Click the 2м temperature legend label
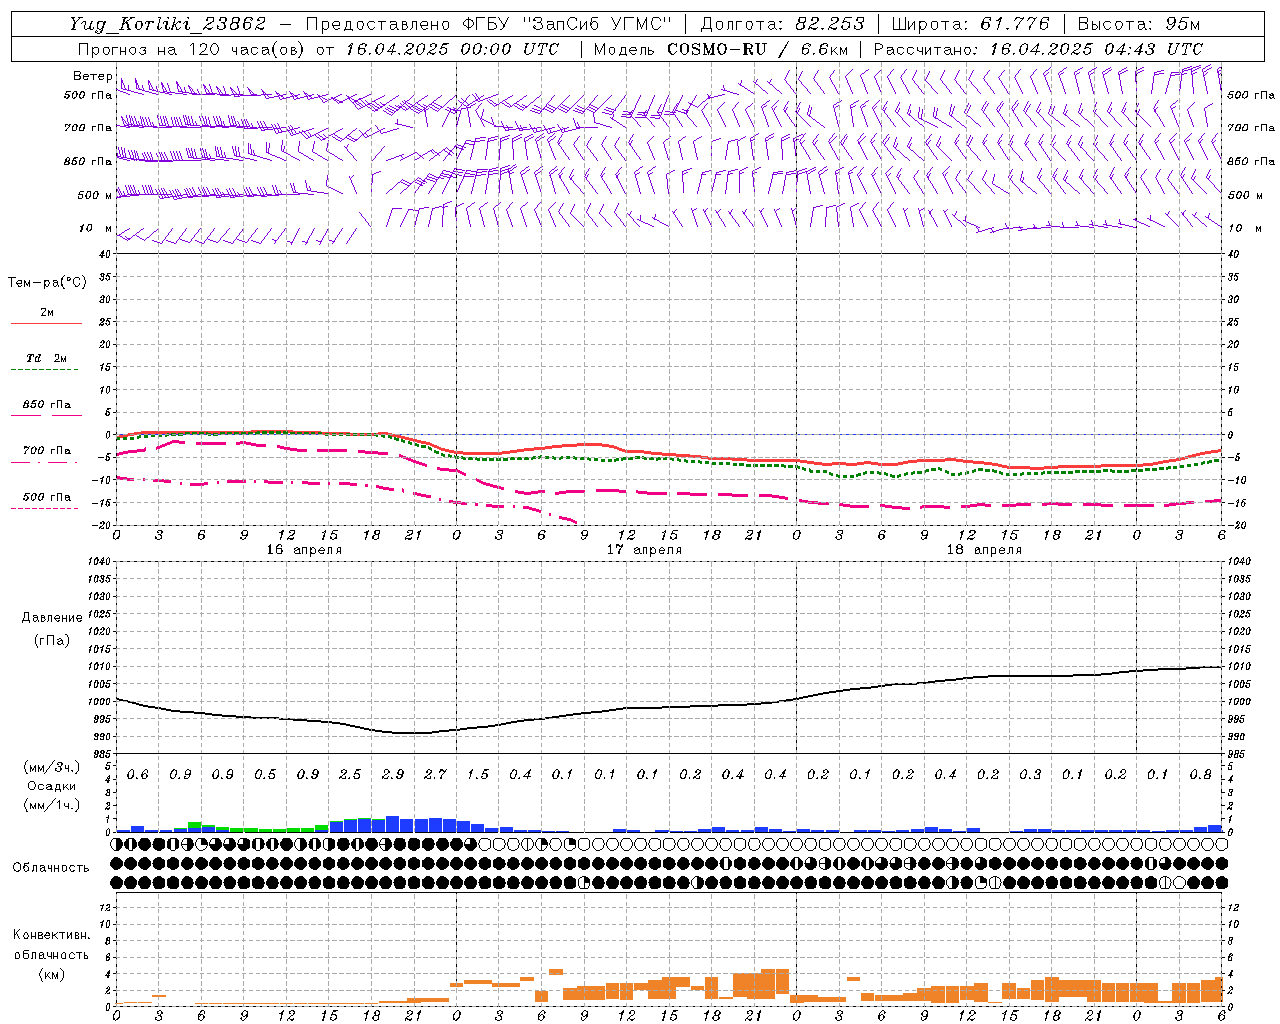The width and height of the screenshot is (1280, 1024). (47, 313)
